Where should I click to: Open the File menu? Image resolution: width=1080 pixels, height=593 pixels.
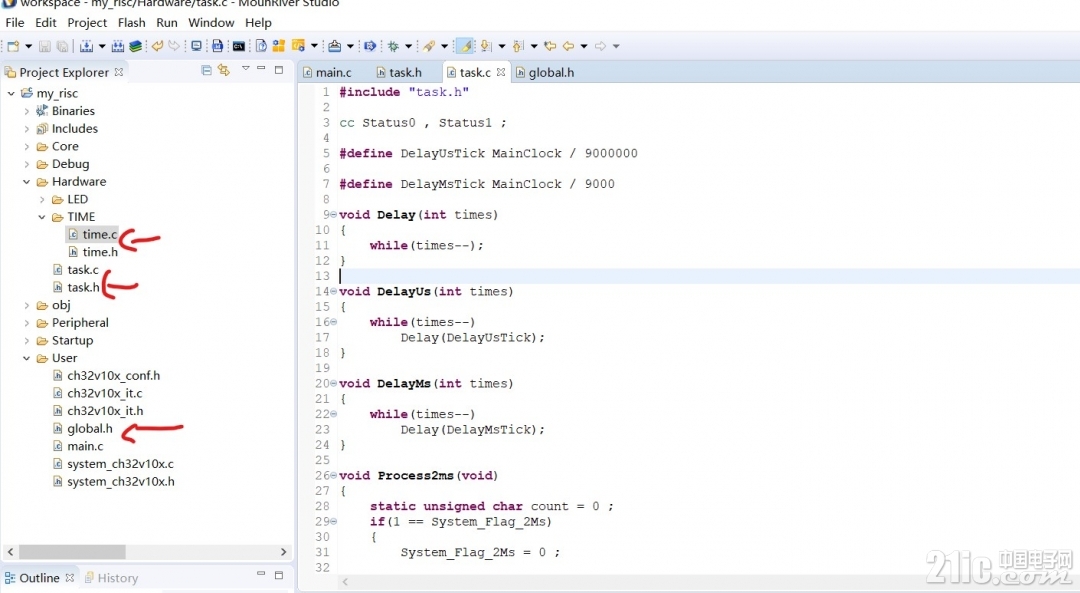click(x=14, y=23)
